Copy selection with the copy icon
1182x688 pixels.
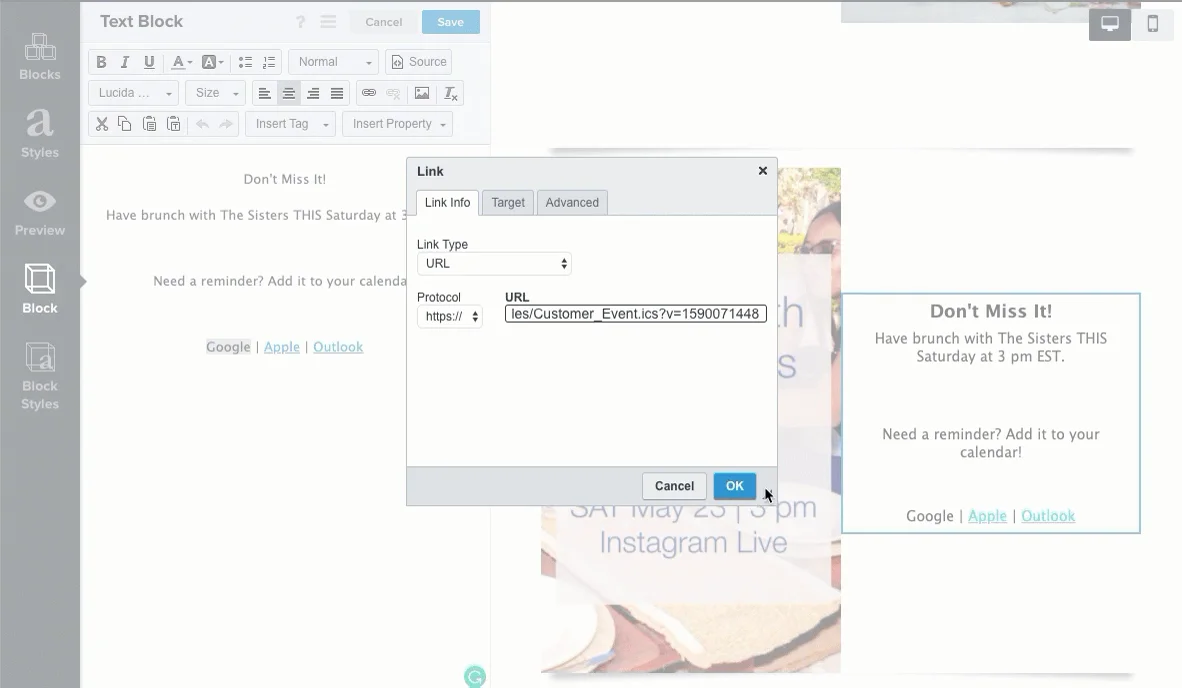click(125, 124)
